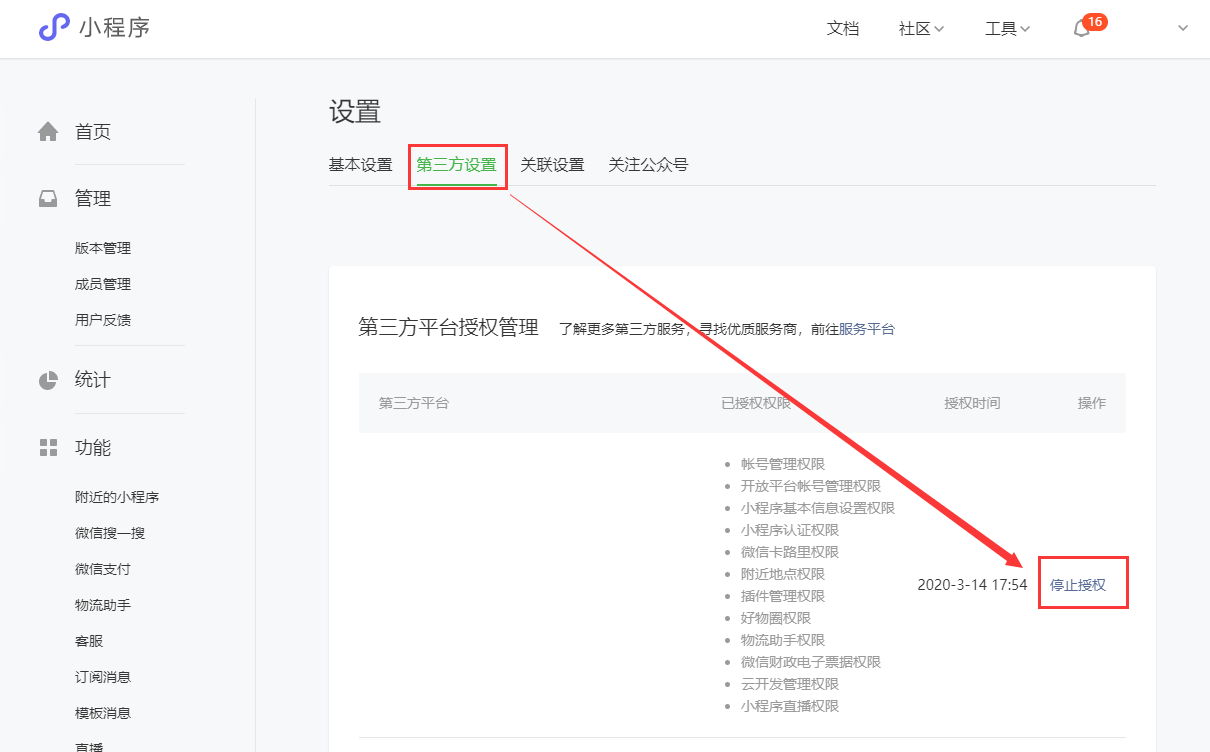Click the grid icon beside 功能
Viewport: 1210px width, 752px height.
[x=48, y=448]
